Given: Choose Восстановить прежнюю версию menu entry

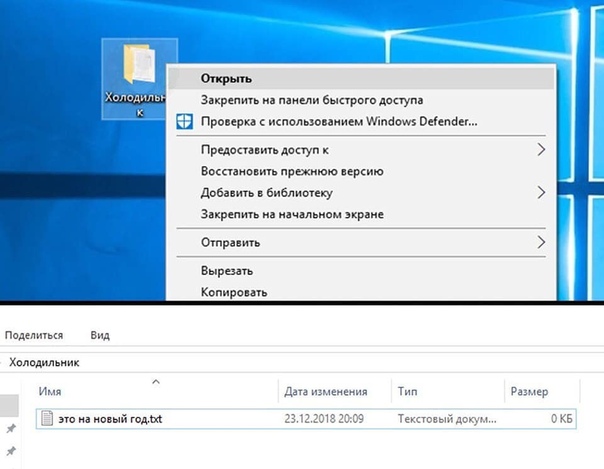Looking at the screenshot, I should (292, 171).
